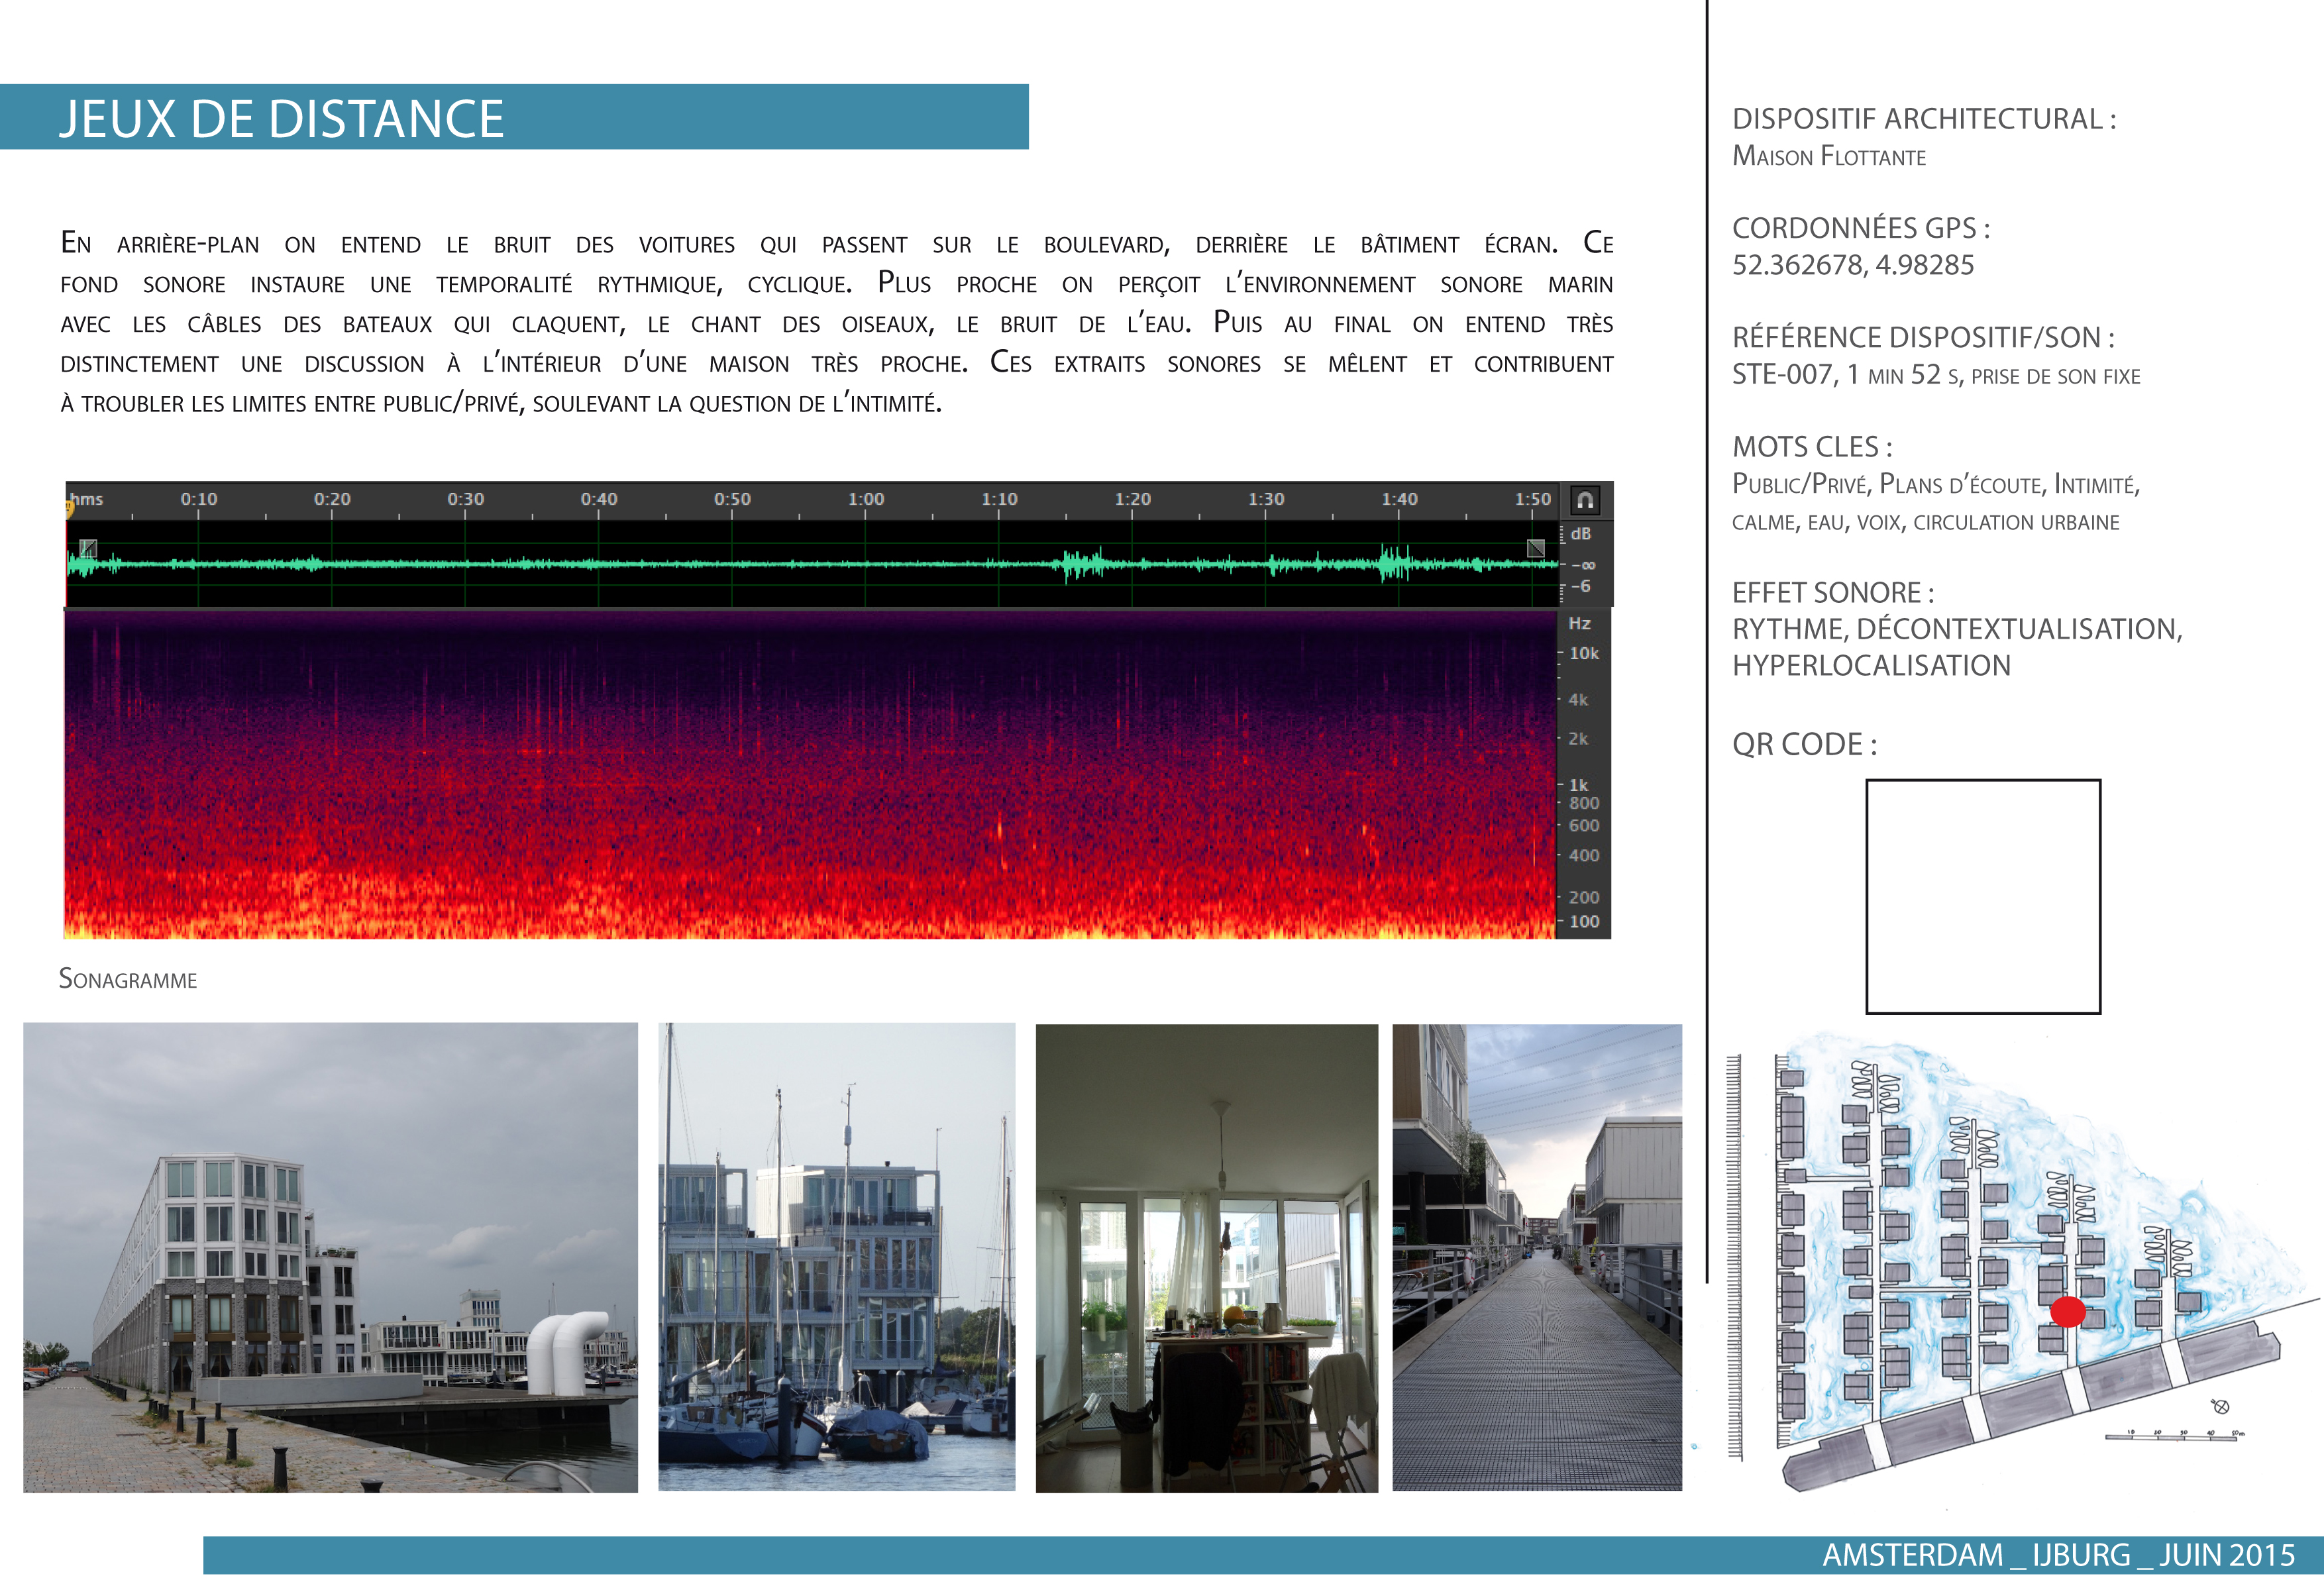This screenshot has height=1580, width=2324.
Task: Click the 0:30 mark on the timeline ruler
Action: coord(466,498)
